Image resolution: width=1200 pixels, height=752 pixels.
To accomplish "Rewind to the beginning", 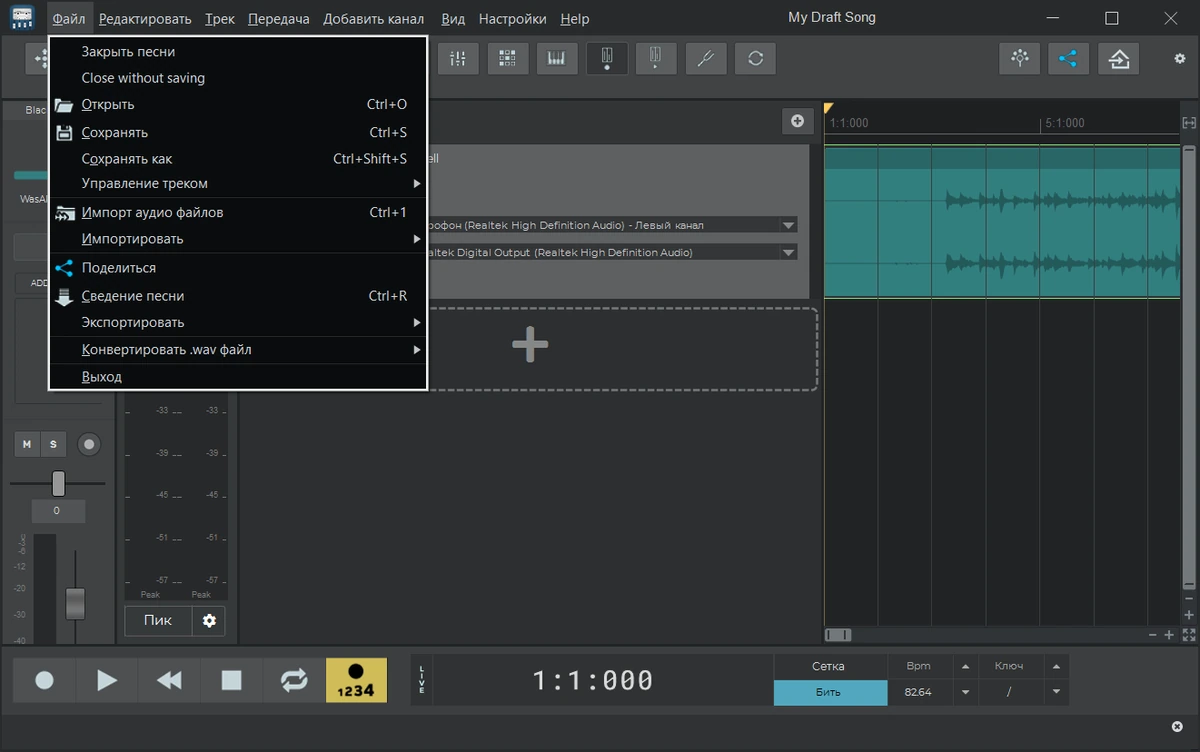I will click(x=169, y=680).
